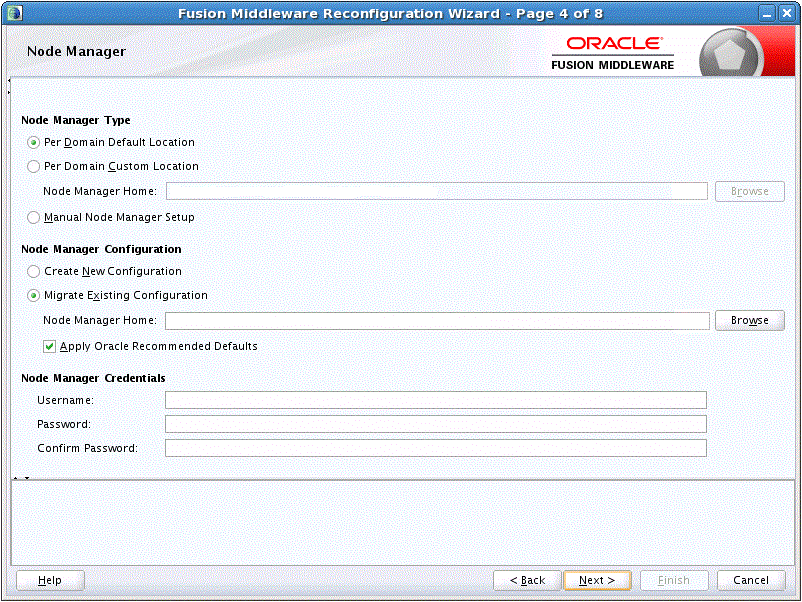
Task: Proceed with the Next button
Action: pyautogui.click(x=597, y=581)
